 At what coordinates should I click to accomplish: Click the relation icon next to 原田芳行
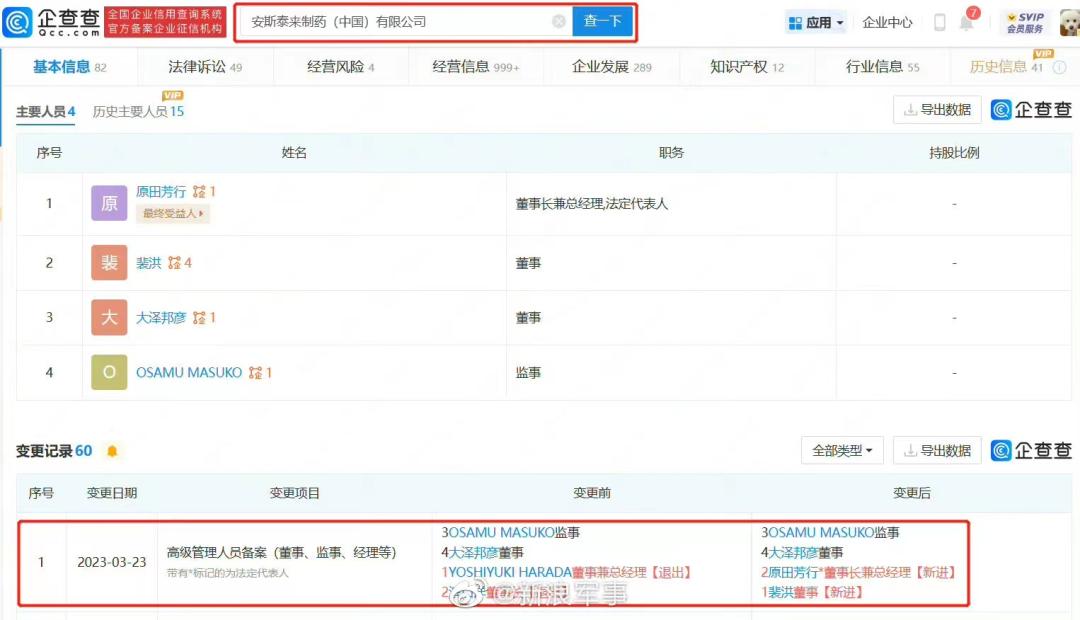pos(199,191)
